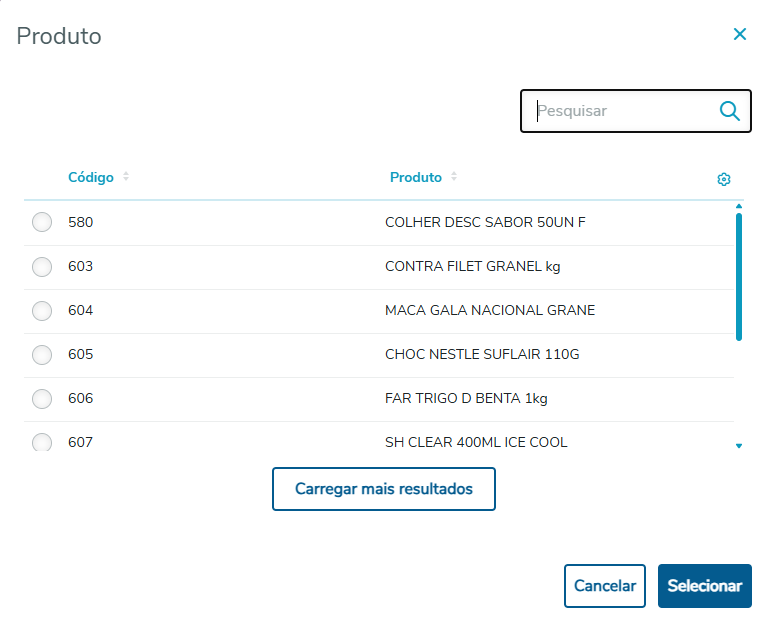Viewport: 764px width, 628px height.
Task: Select radio button for code 580
Action: (42, 223)
